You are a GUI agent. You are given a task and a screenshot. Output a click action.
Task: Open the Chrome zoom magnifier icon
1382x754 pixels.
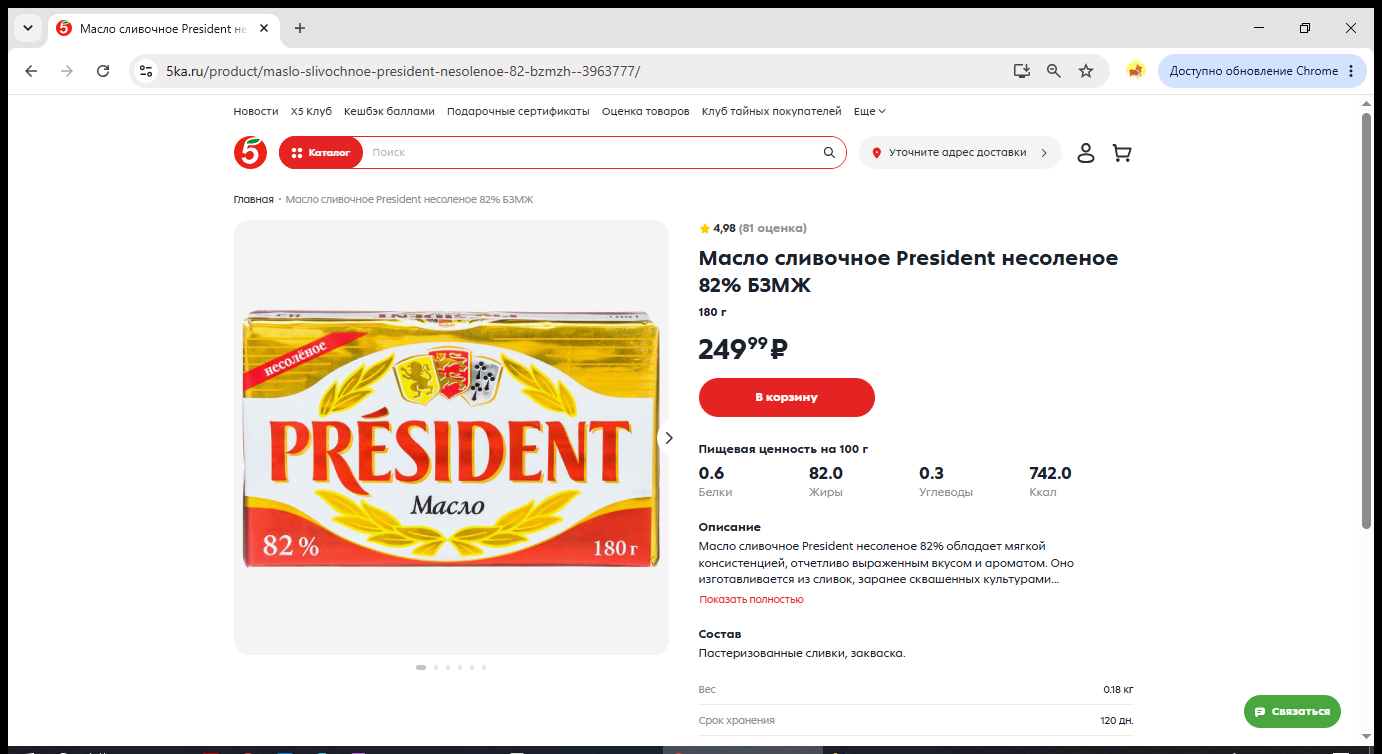click(x=1054, y=71)
